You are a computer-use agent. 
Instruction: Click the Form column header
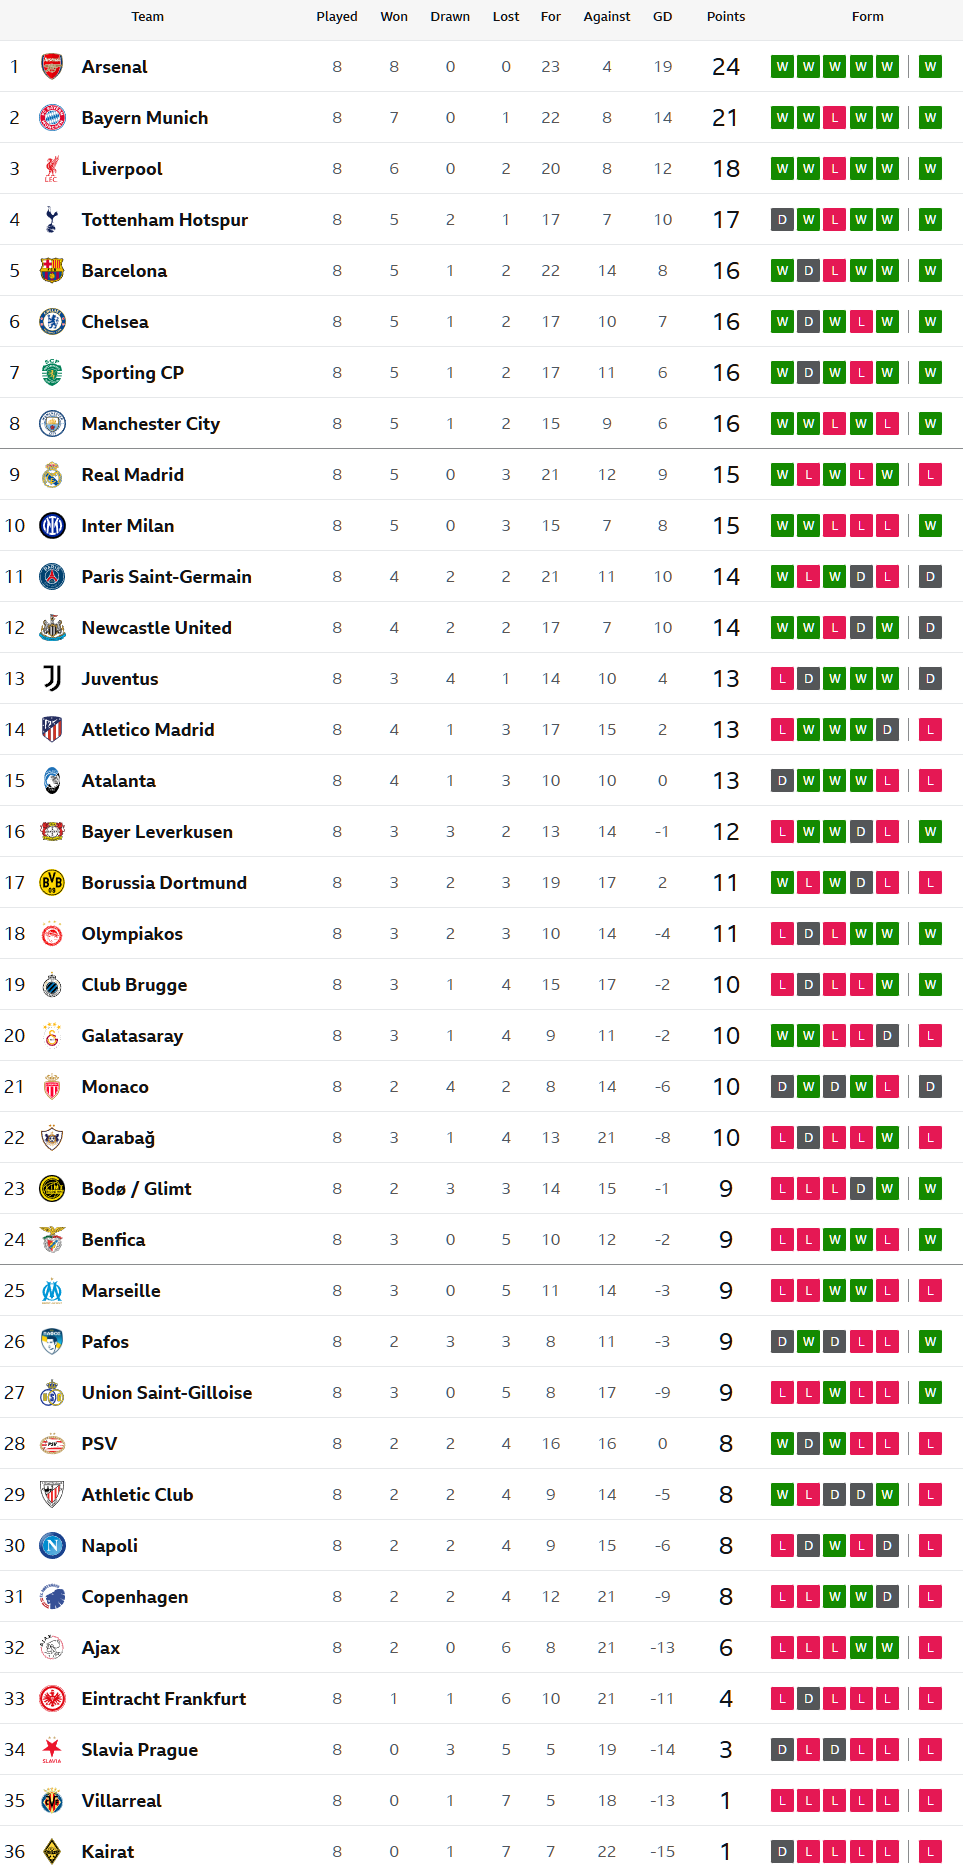tap(867, 17)
